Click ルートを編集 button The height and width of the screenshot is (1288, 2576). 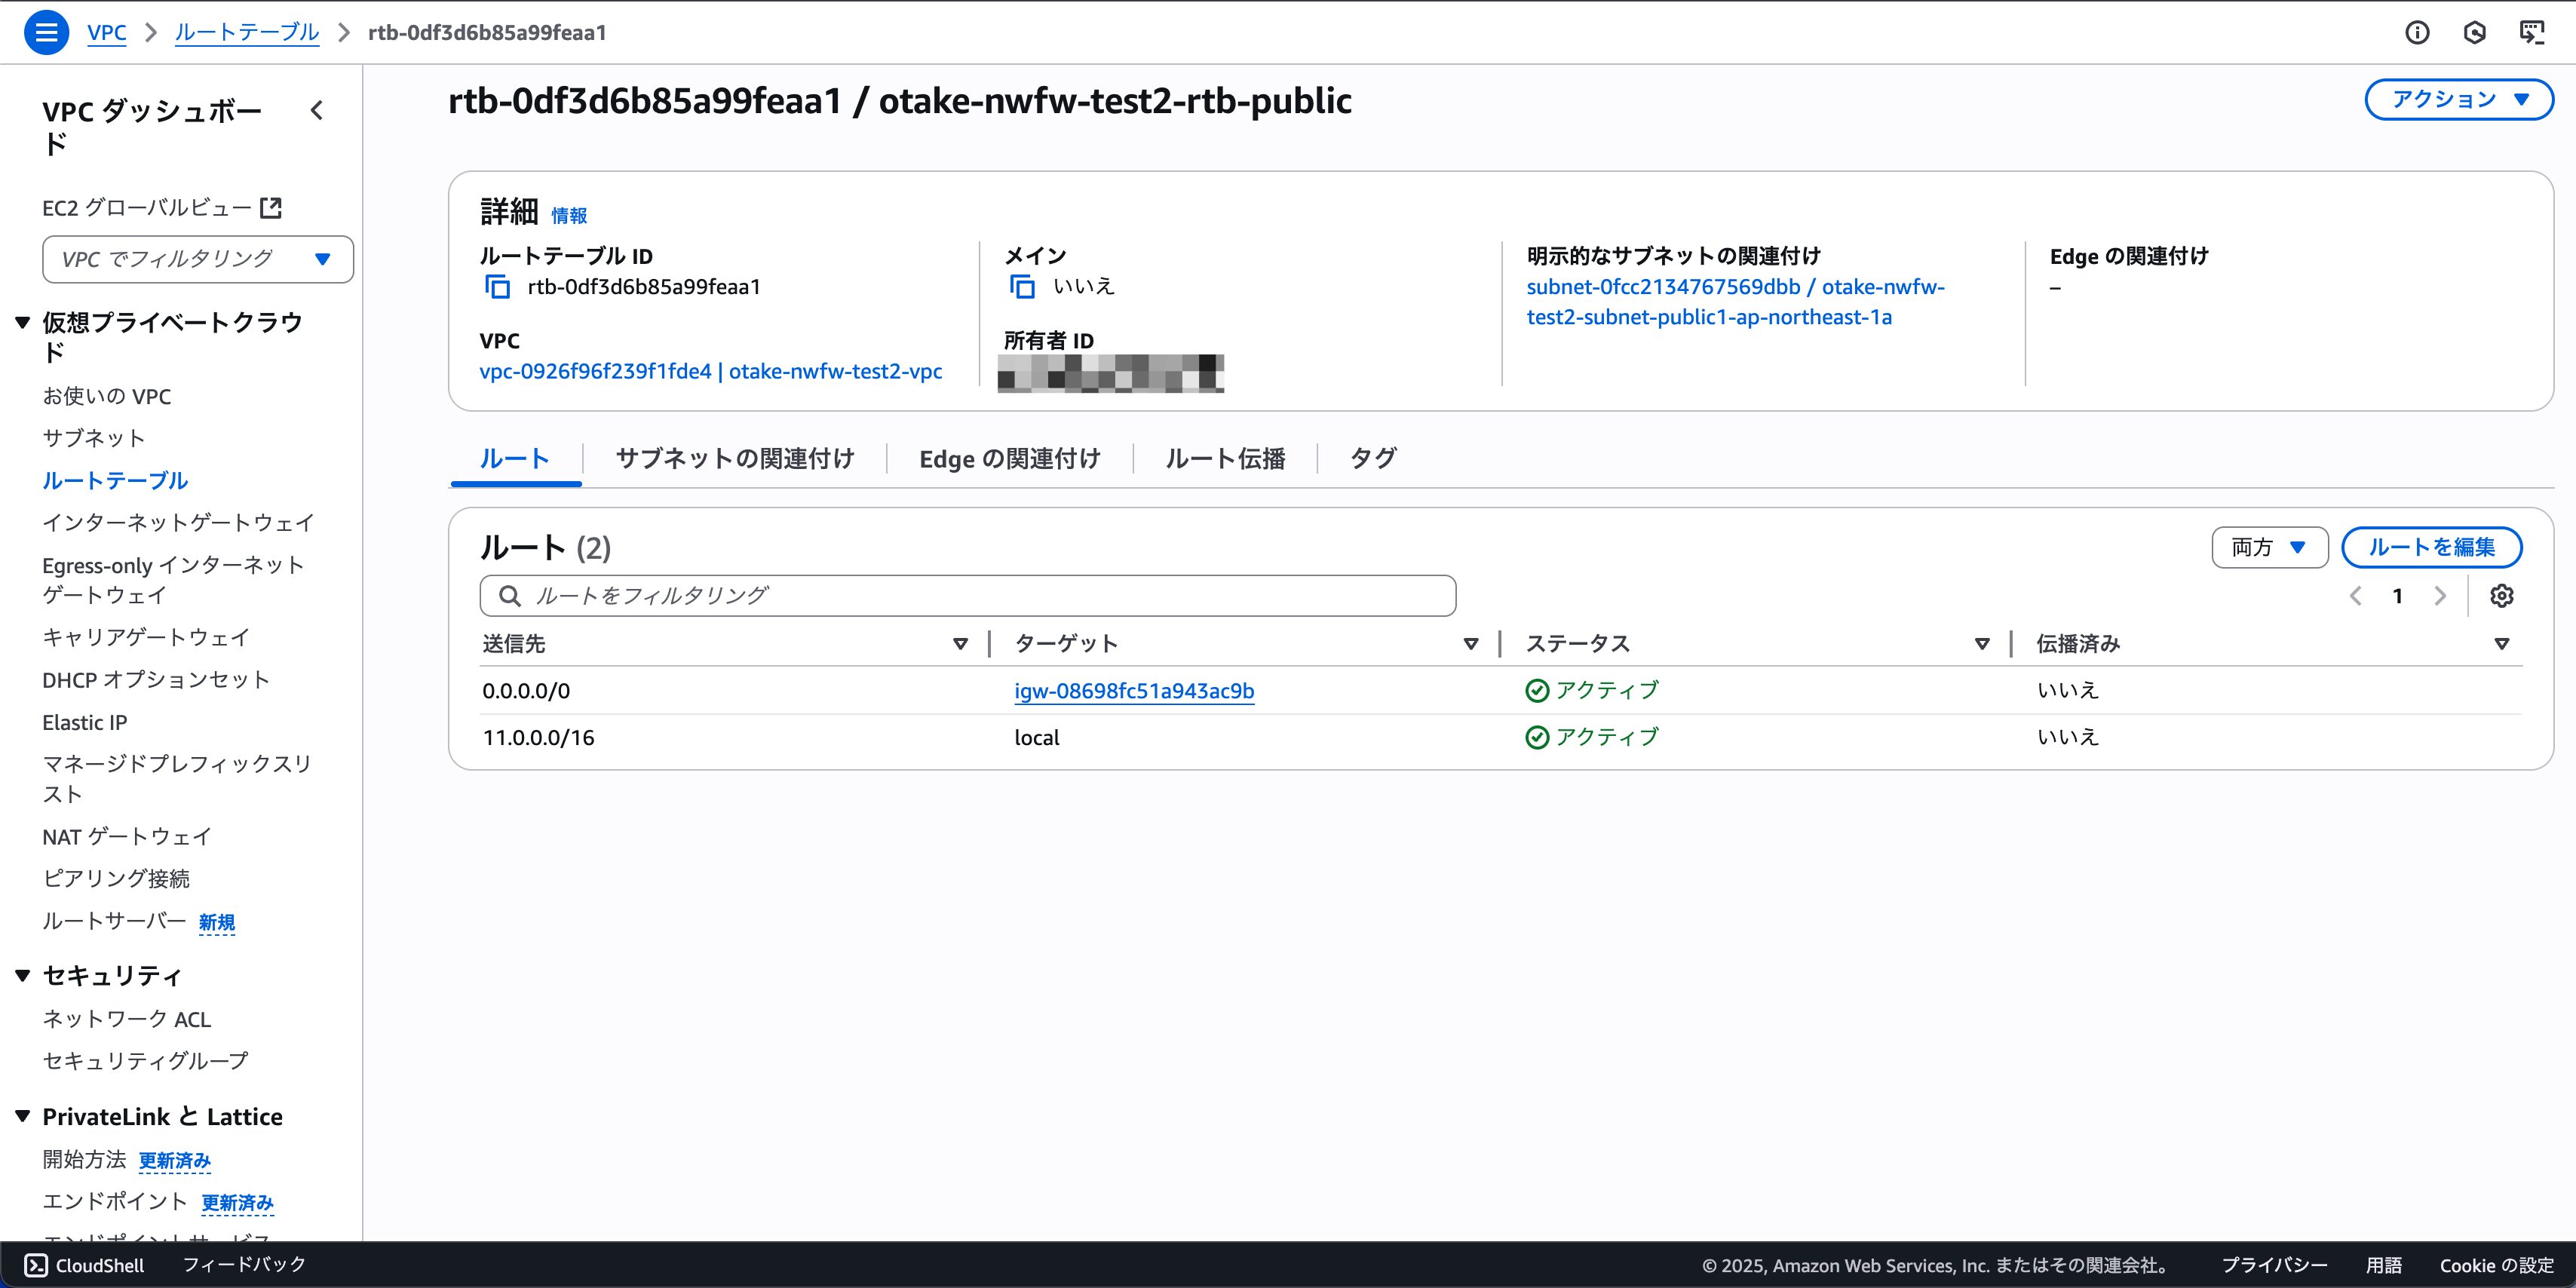click(2432, 547)
